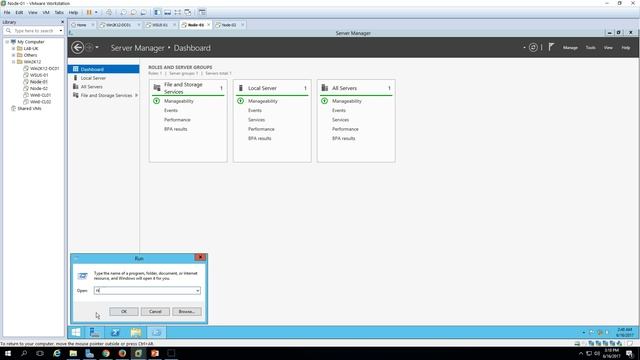Image resolution: width=640 pixels, height=360 pixels.
Task: Click the Library search box
Action: point(33,31)
